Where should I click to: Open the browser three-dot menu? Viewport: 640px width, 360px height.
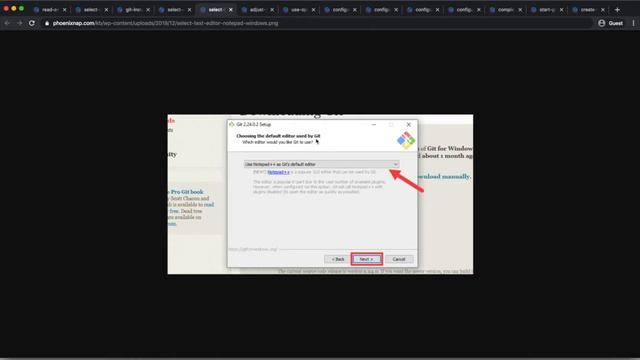pos(633,23)
